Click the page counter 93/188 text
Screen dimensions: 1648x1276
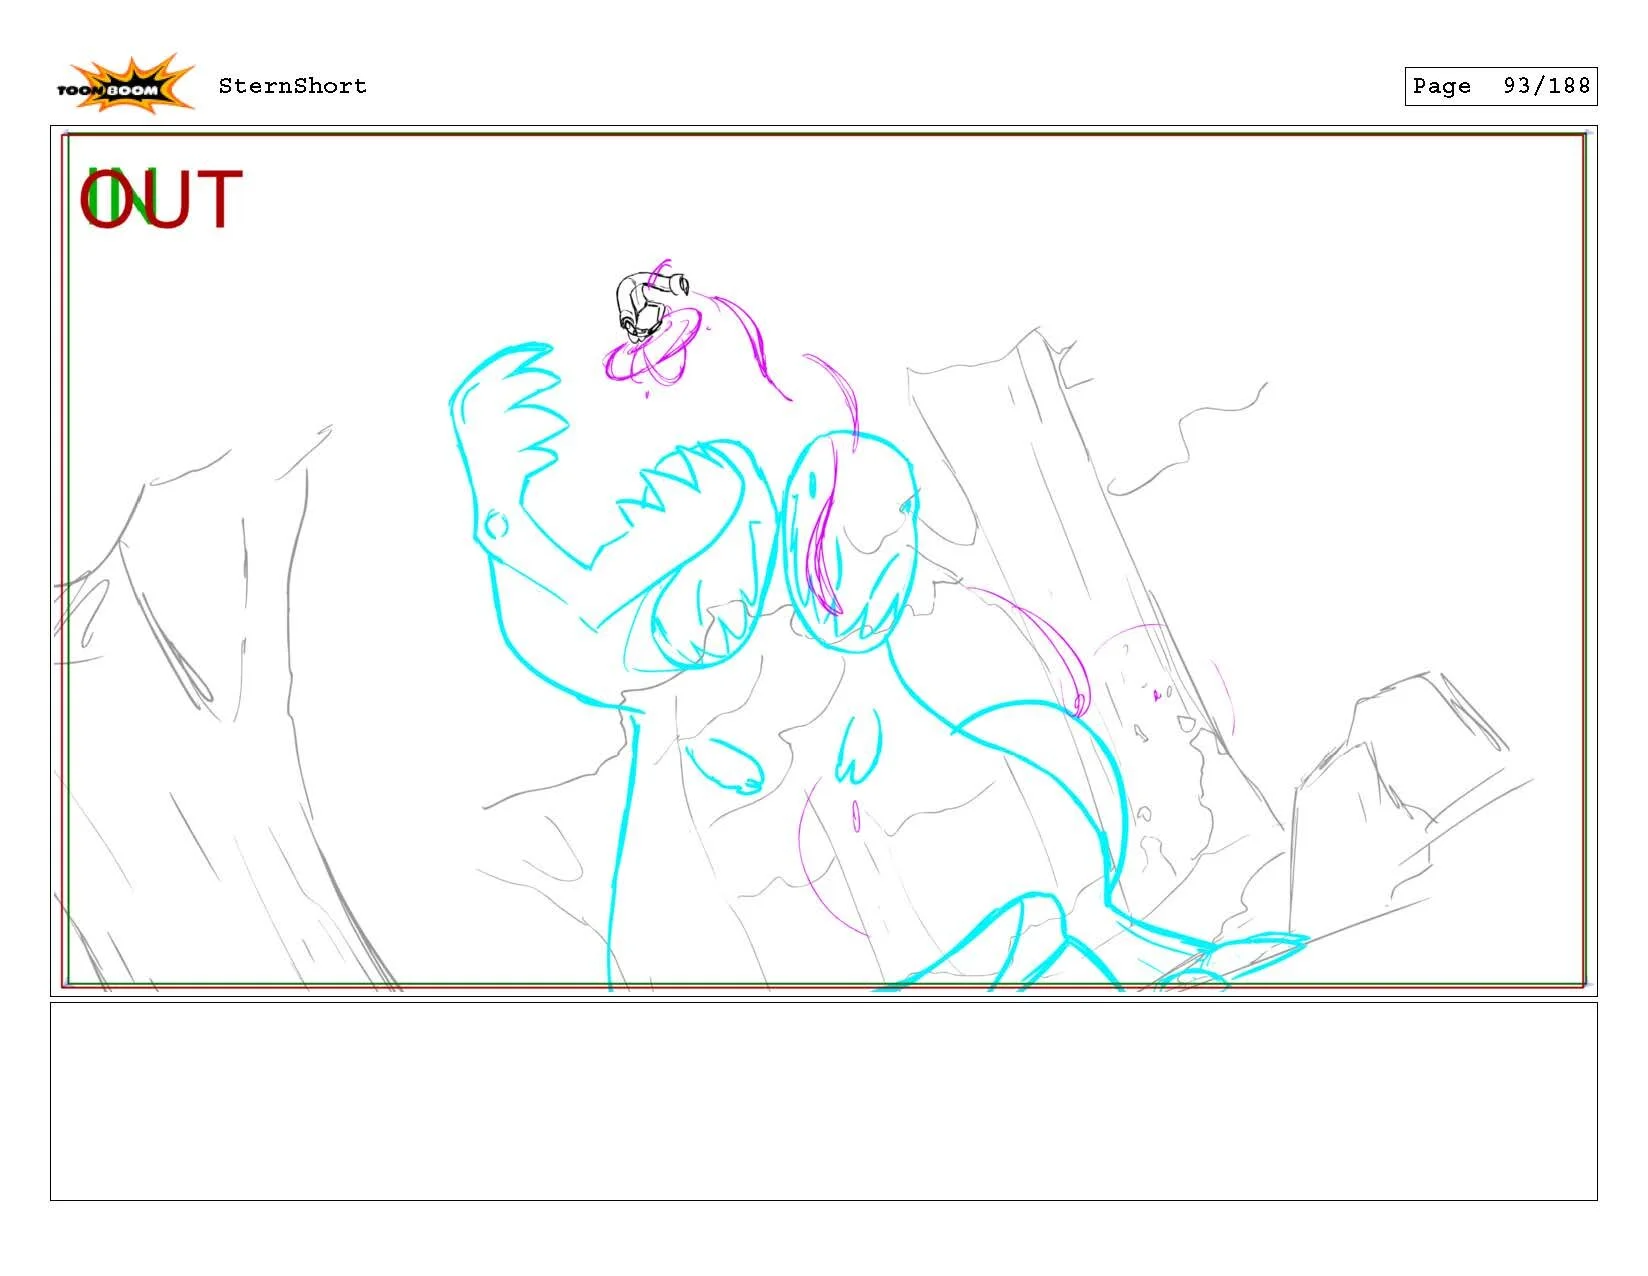click(x=1545, y=86)
